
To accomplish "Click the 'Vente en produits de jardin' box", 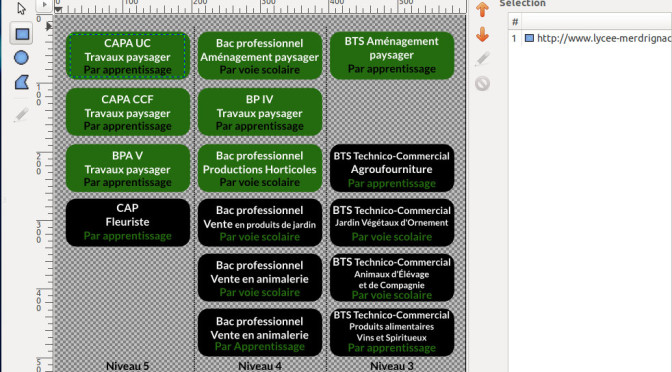I will 260,222.
